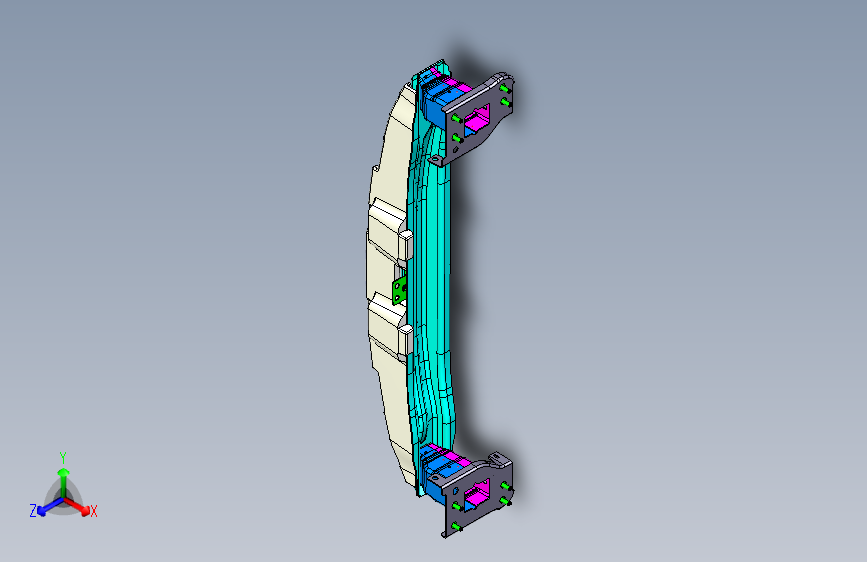Pick the magenta insert in lower plate opening
The height and width of the screenshot is (562, 867).
click(x=477, y=494)
